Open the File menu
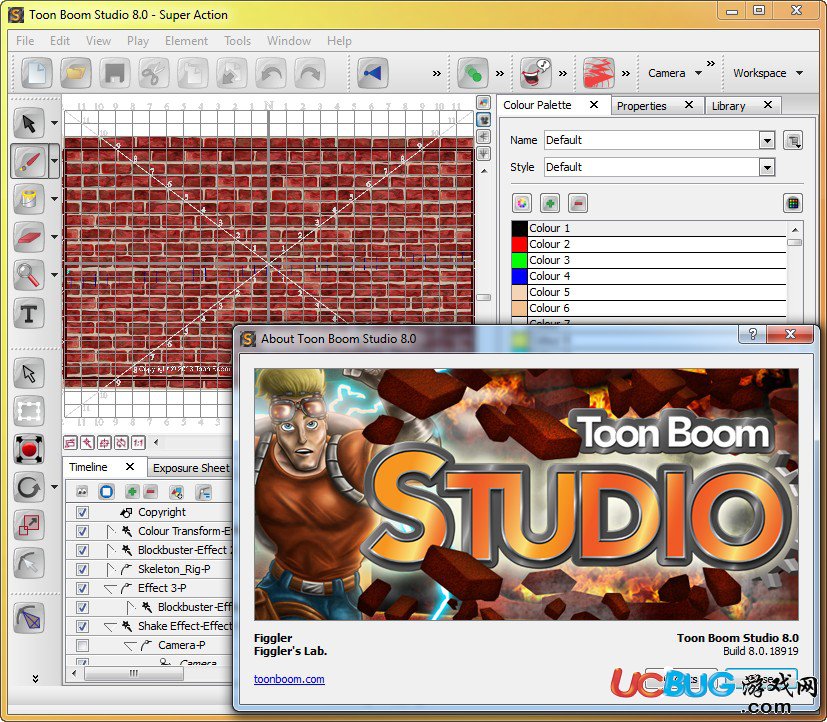The image size is (827, 722). click(25, 41)
